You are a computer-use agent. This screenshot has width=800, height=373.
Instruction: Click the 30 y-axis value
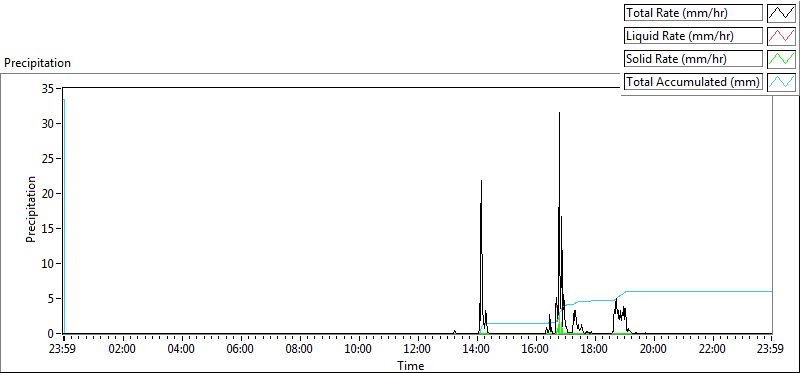click(48, 123)
